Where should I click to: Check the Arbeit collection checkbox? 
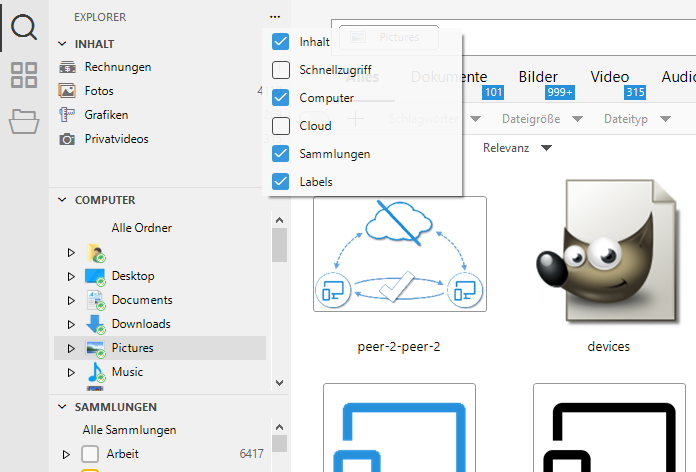(90, 454)
